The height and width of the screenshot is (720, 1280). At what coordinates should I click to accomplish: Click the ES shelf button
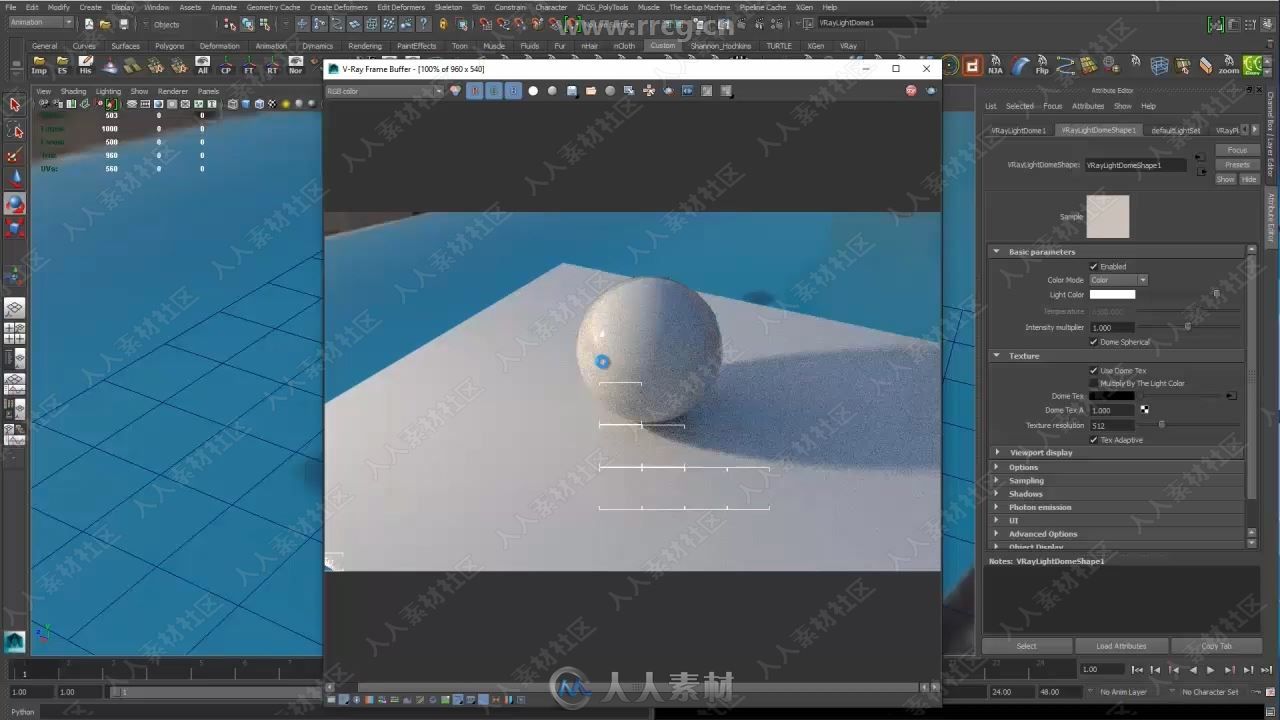pyautogui.click(x=62, y=66)
